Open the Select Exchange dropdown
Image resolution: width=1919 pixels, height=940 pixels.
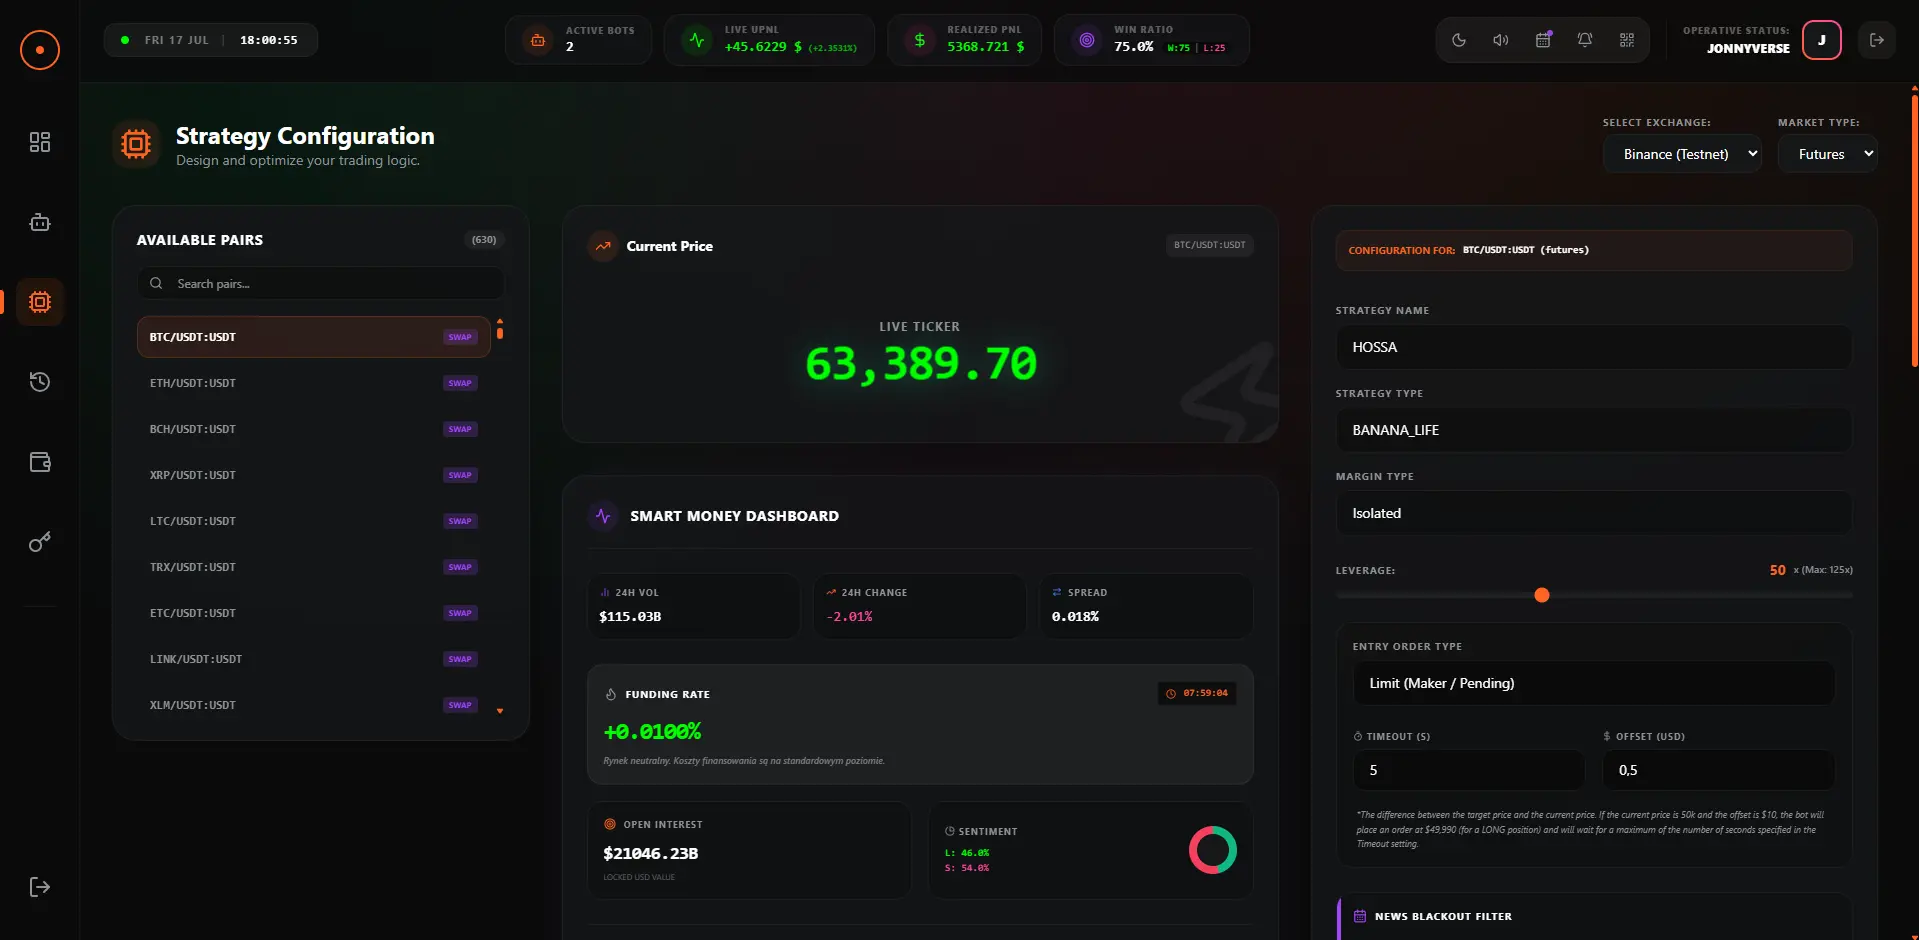click(x=1681, y=154)
